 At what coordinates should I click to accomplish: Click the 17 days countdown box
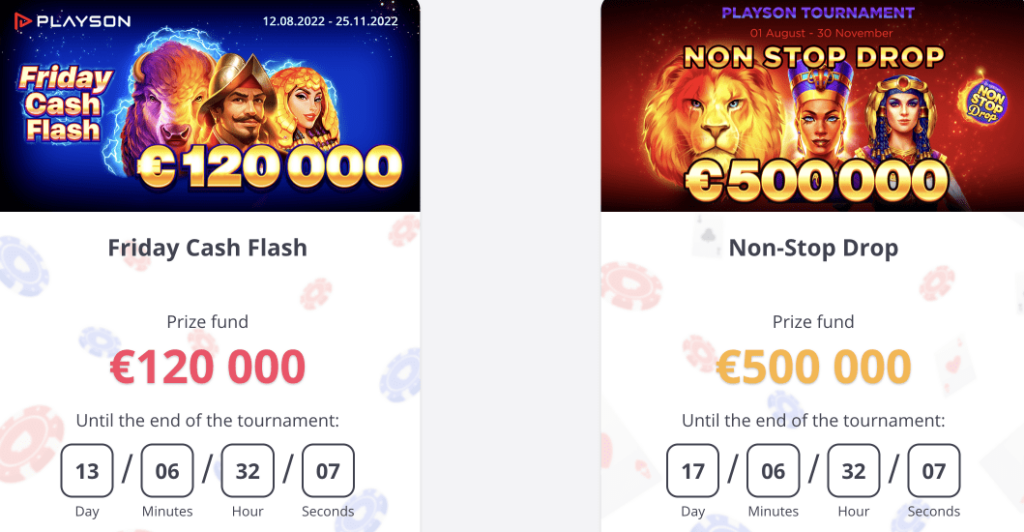693,471
